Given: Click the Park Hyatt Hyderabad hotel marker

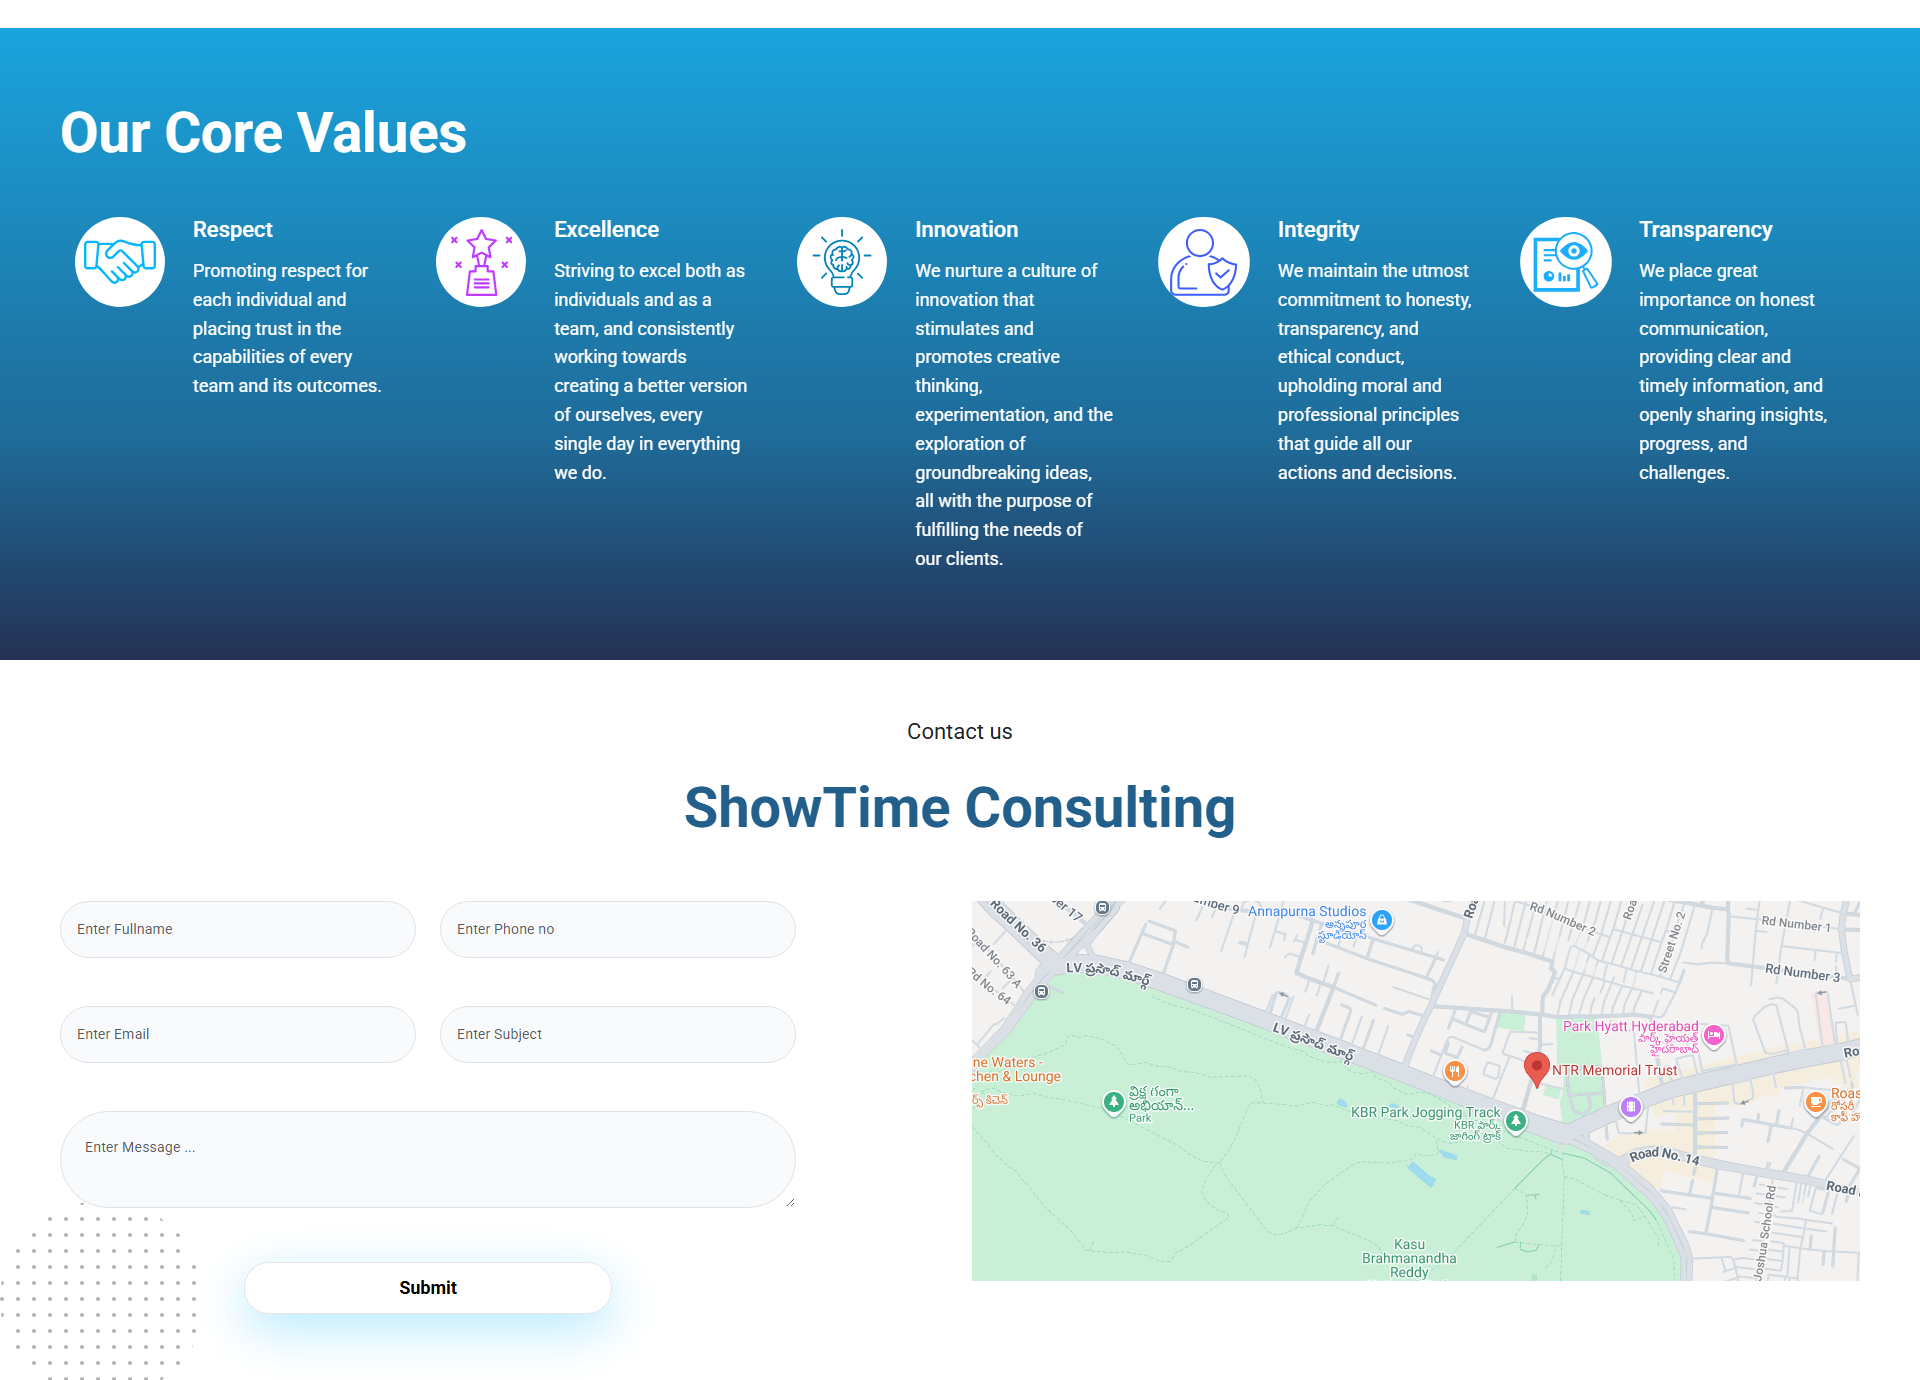Looking at the screenshot, I should 1714,1035.
